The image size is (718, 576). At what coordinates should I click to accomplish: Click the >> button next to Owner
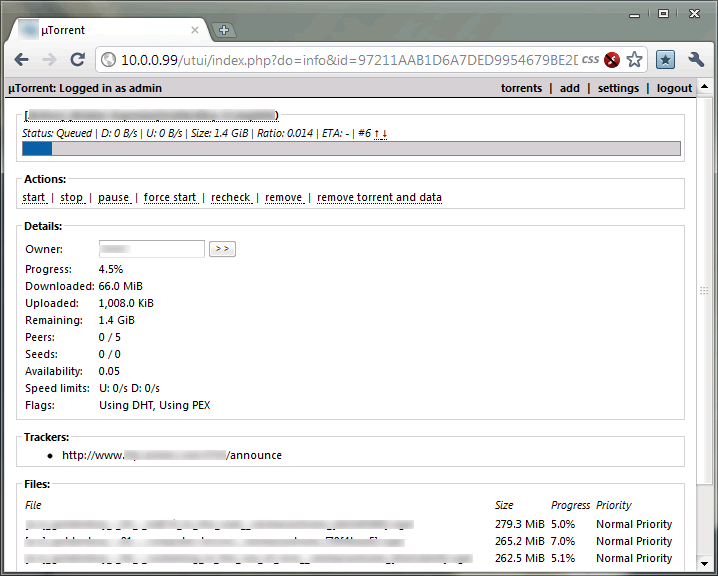point(223,249)
